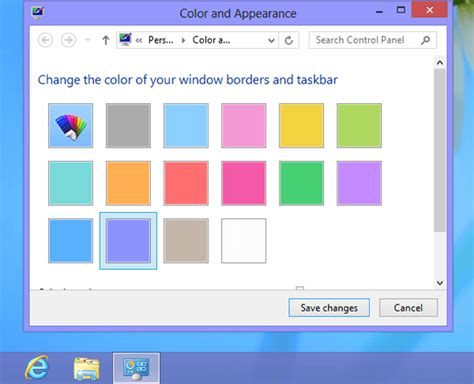Click the Color a... breadcrumb segment

coord(211,40)
